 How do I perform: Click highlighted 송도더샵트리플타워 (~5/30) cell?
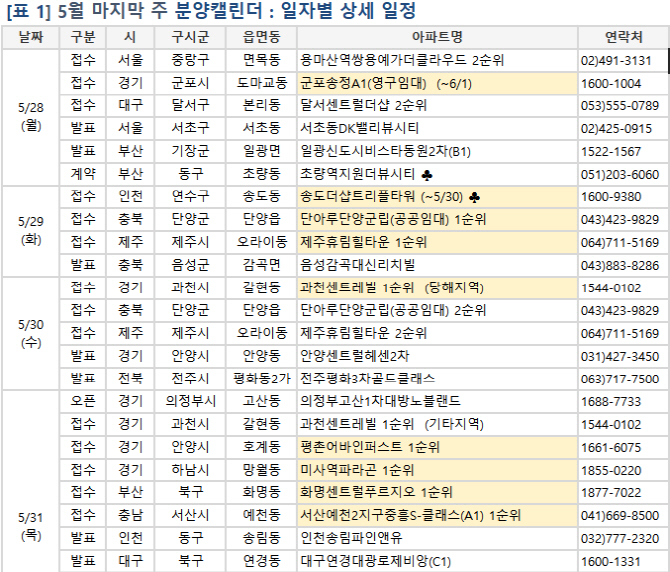coord(437,197)
